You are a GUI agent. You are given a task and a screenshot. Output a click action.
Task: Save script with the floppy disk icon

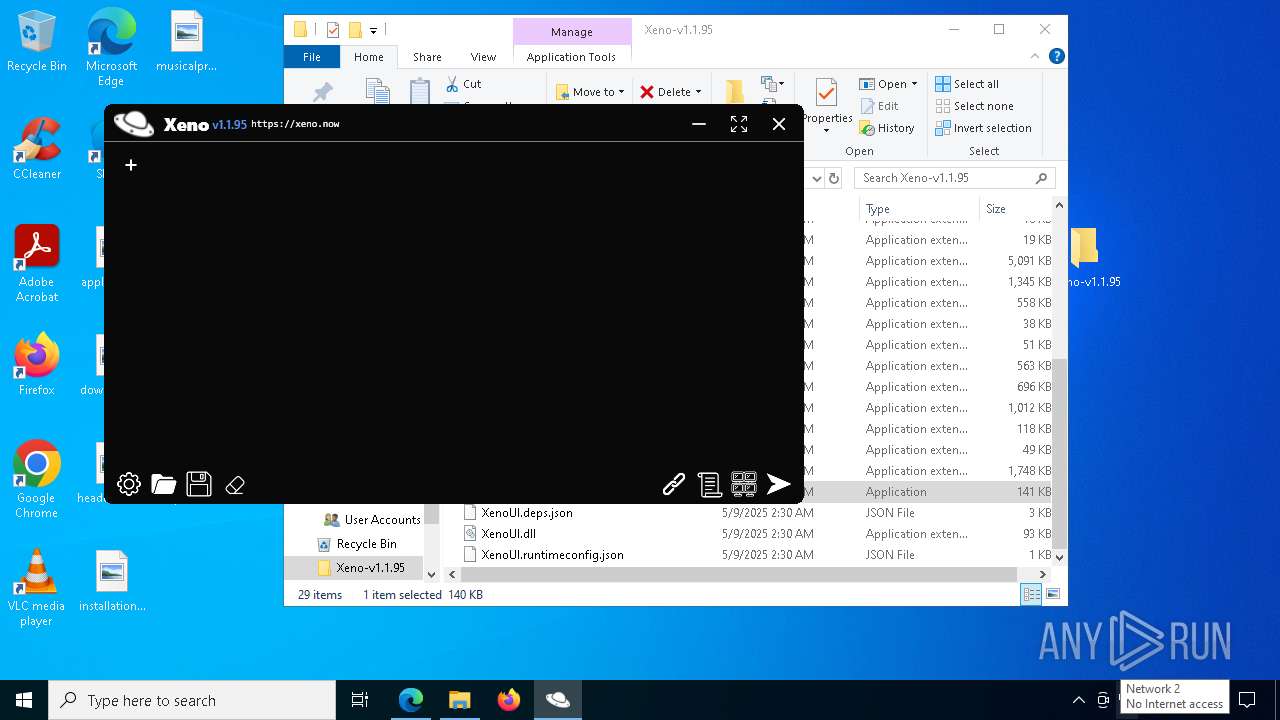pos(199,485)
